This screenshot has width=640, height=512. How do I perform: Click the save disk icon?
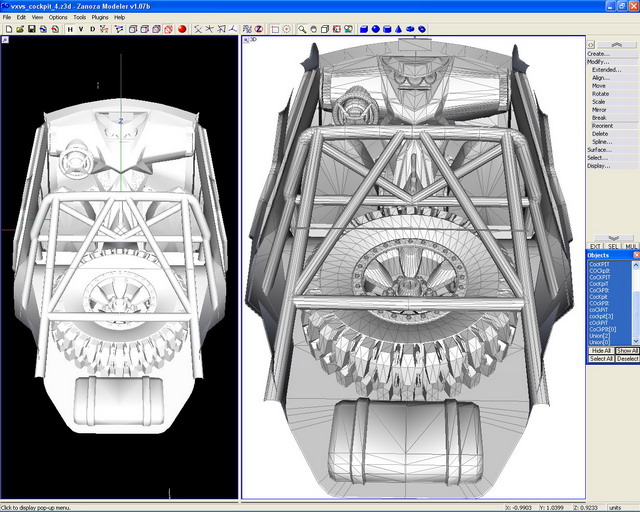tap(31, 29)
